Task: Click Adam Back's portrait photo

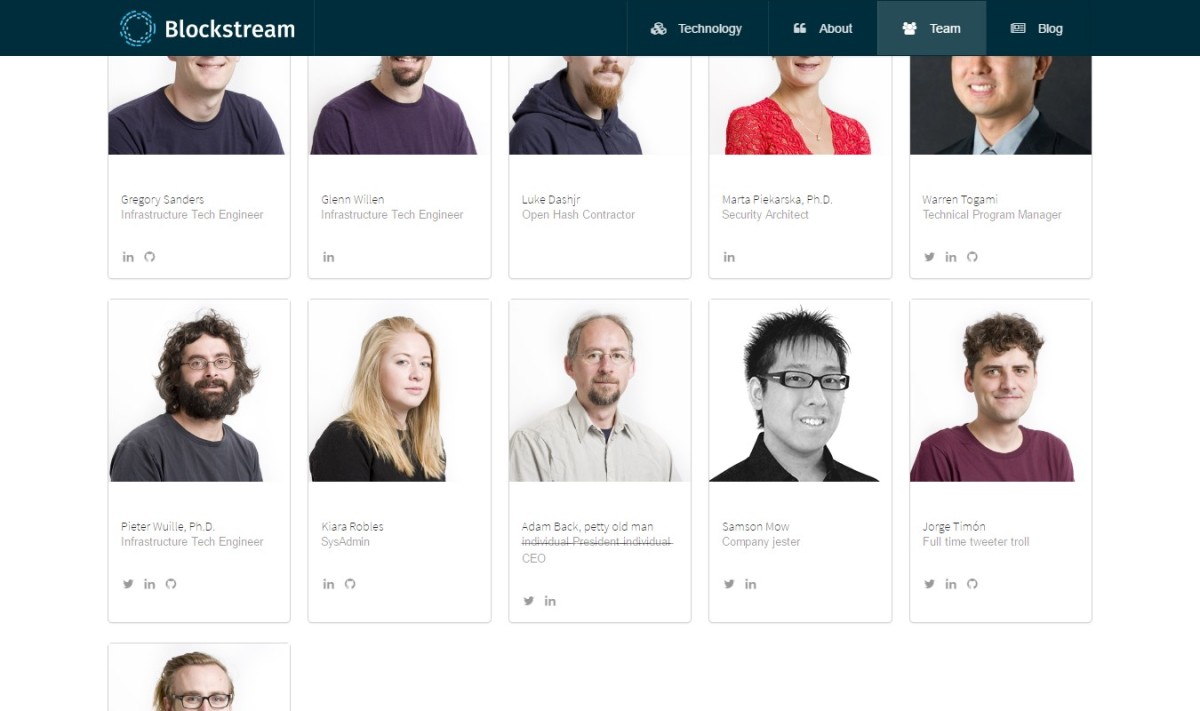Action: (600, 391)
